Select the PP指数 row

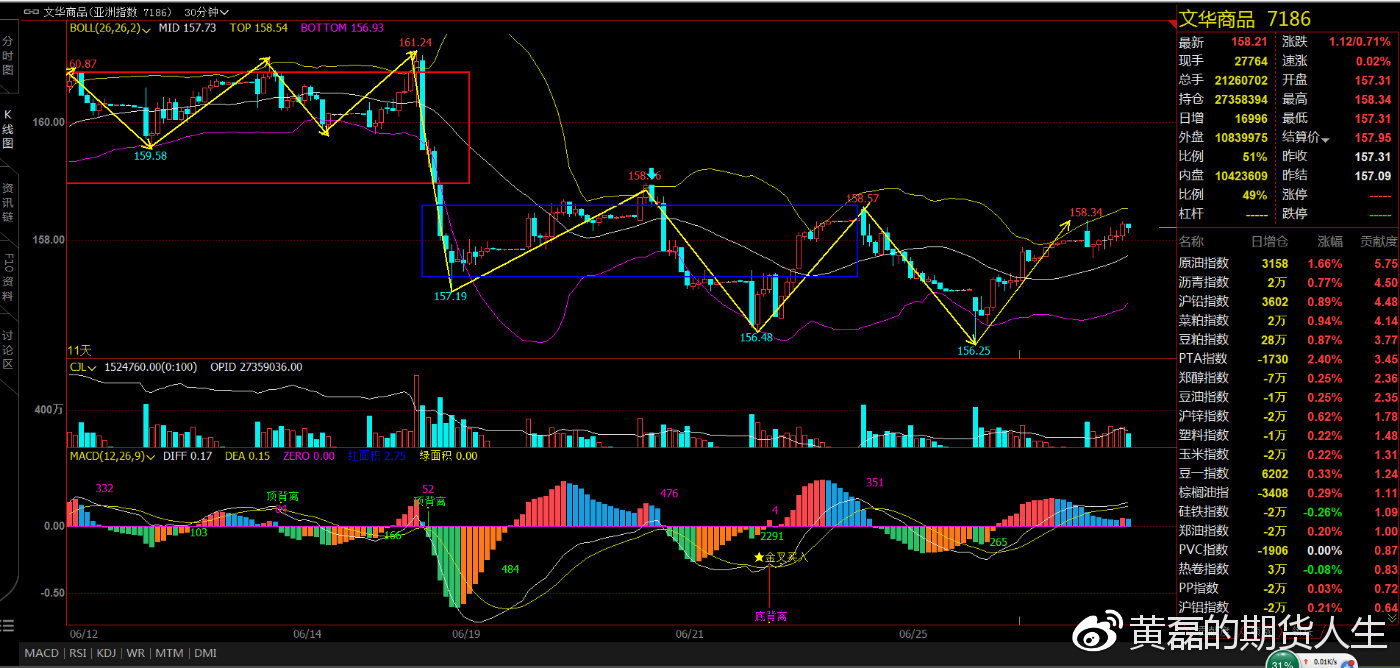tap(1288, 588)
